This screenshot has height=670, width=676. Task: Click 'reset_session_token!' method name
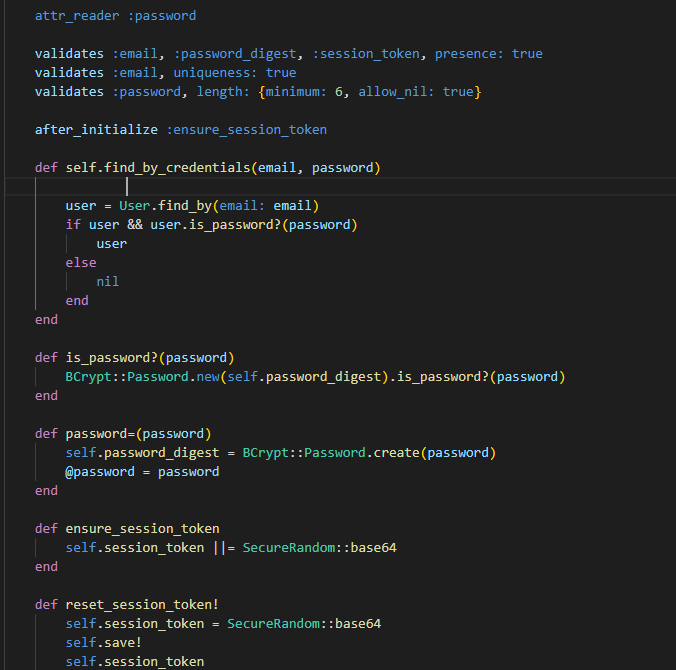pos(142,604)
